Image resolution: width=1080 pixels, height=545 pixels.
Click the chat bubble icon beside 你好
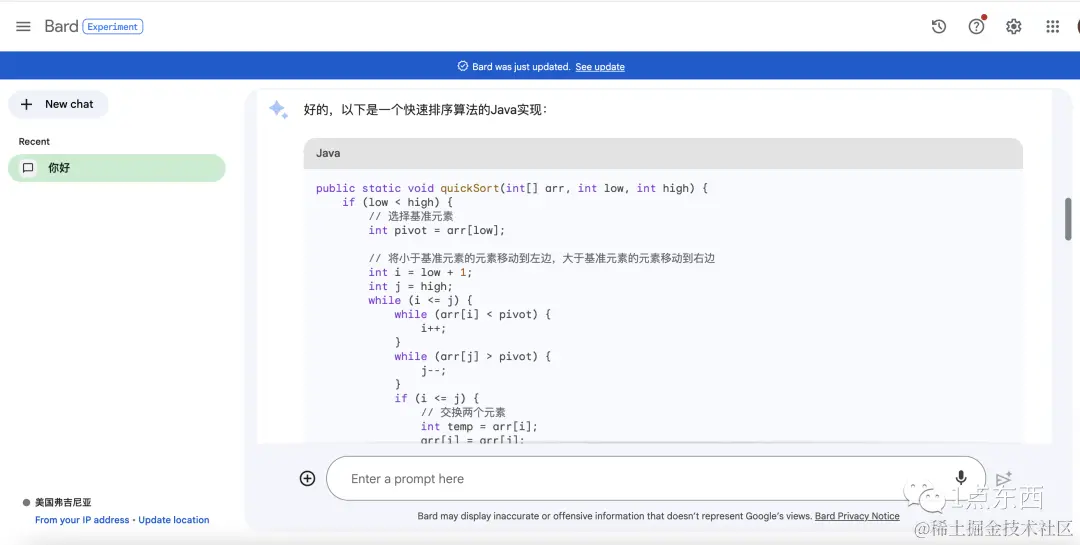coord(28,167)
